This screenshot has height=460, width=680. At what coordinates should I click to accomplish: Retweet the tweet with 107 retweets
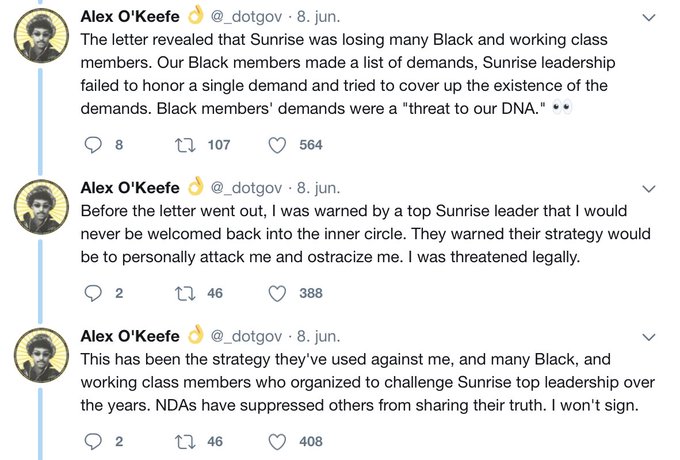185,145
